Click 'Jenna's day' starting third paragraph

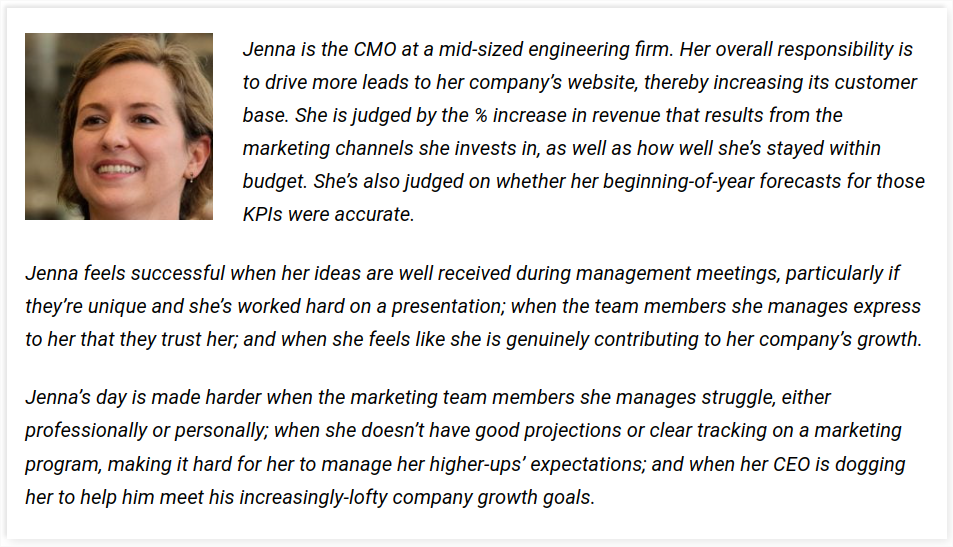pyautogui.click(x=76, y=397)
